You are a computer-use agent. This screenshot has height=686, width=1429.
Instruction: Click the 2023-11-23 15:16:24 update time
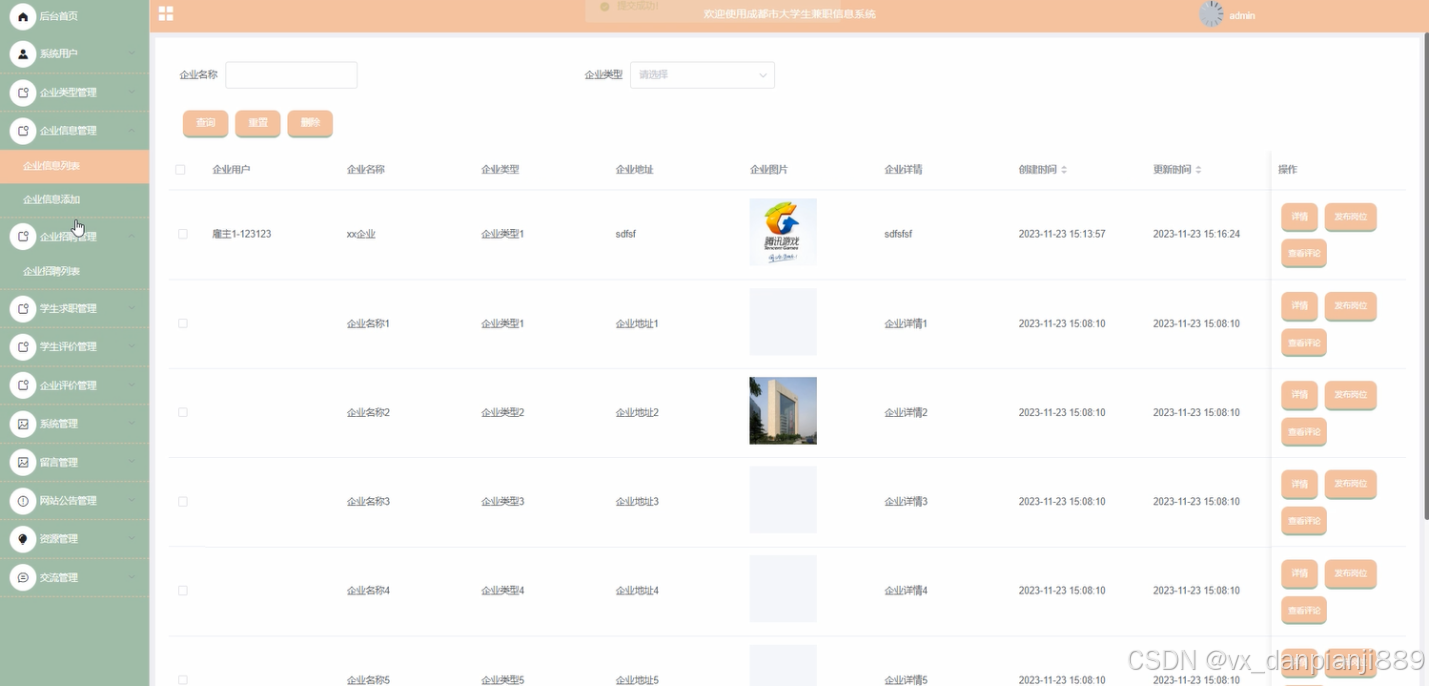[x=1196, y=234]
